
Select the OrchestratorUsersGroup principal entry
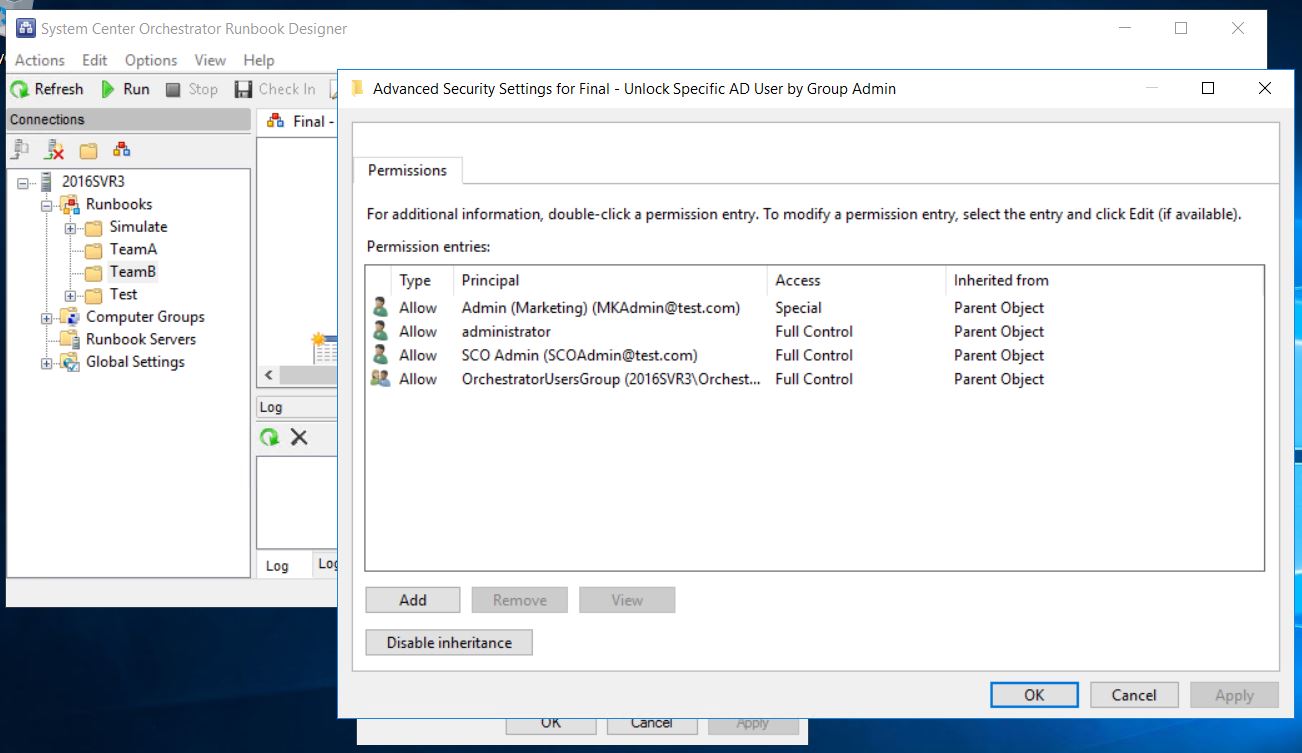[814, 379]
